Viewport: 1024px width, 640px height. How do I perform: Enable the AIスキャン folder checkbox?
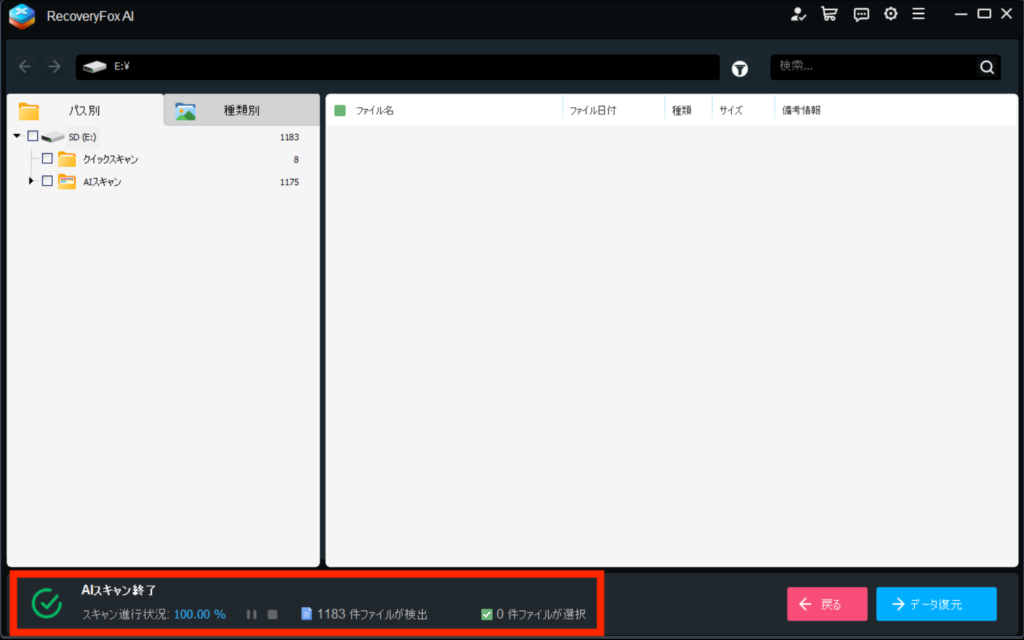(47, 181)
